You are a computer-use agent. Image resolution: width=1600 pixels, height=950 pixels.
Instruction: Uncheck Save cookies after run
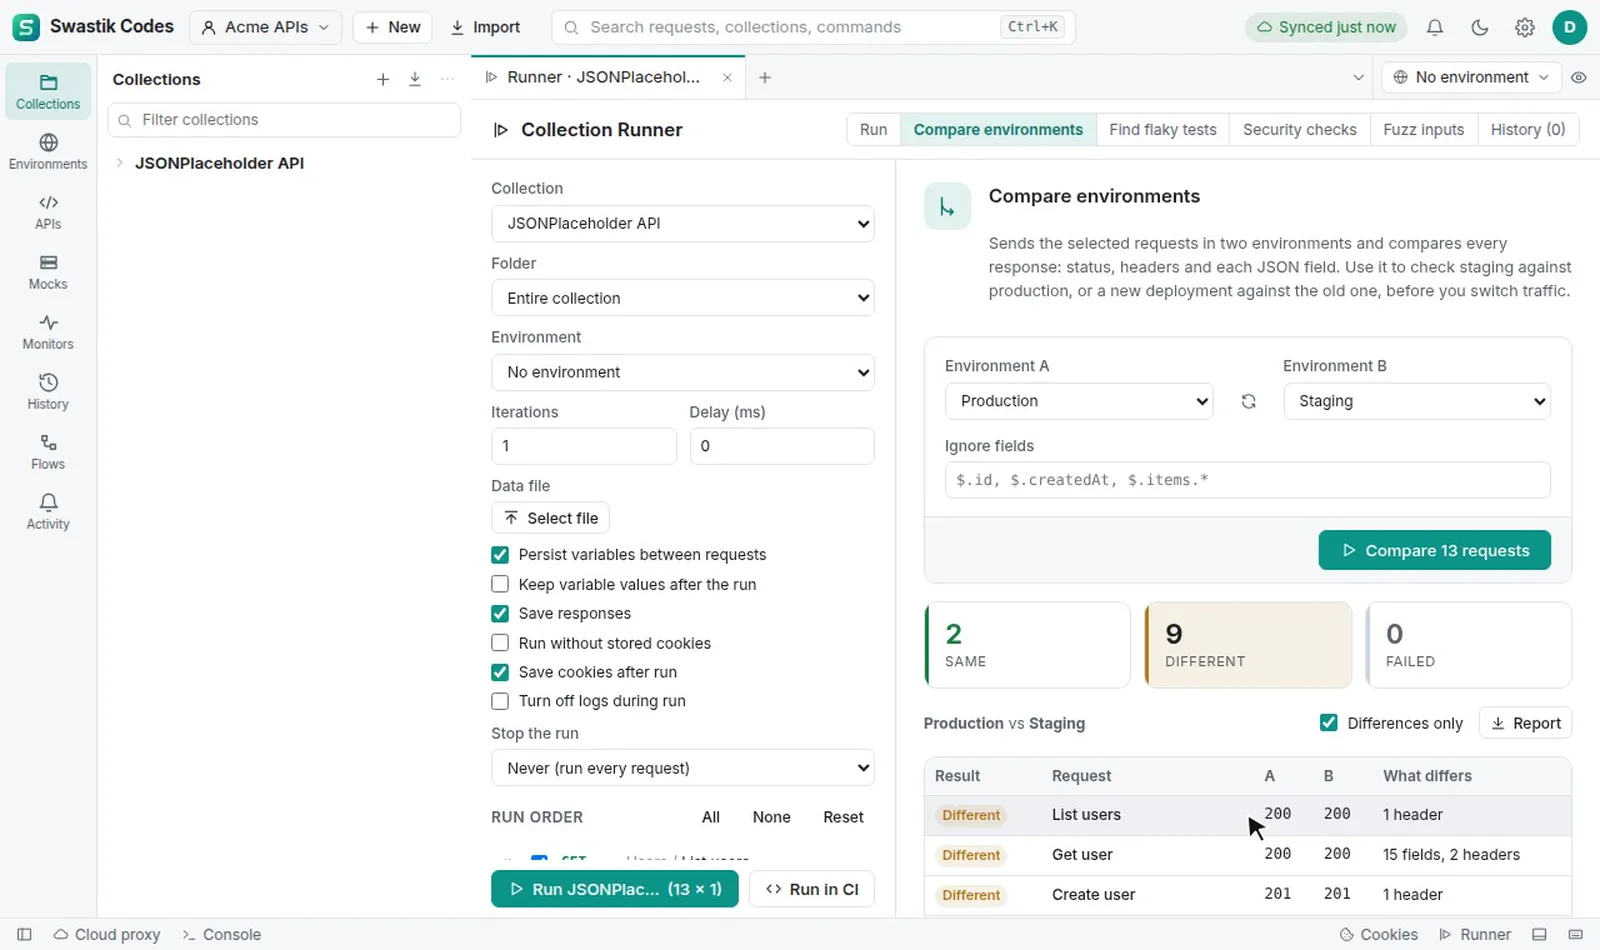click(500, 672)
